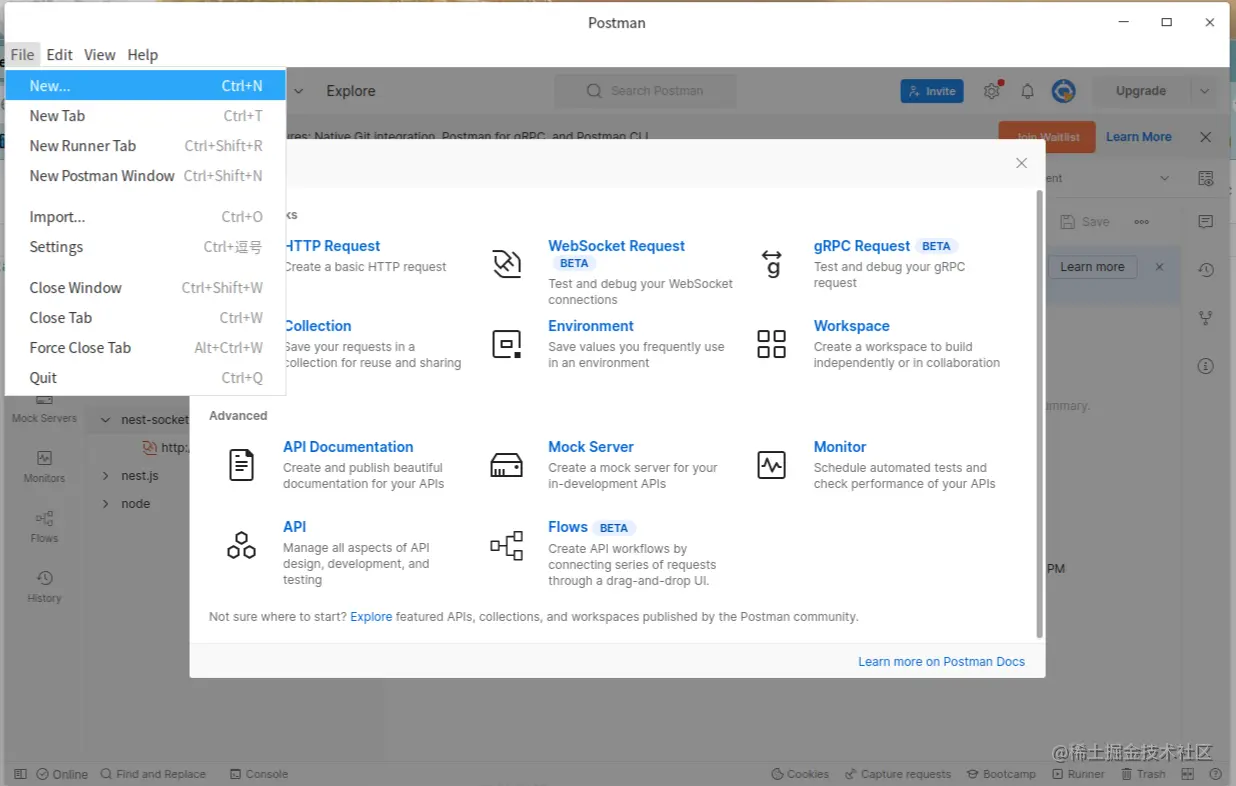Open Learn more on Postman Docs link
This screenshot has width=1236, height=786.
coord(941,662)
